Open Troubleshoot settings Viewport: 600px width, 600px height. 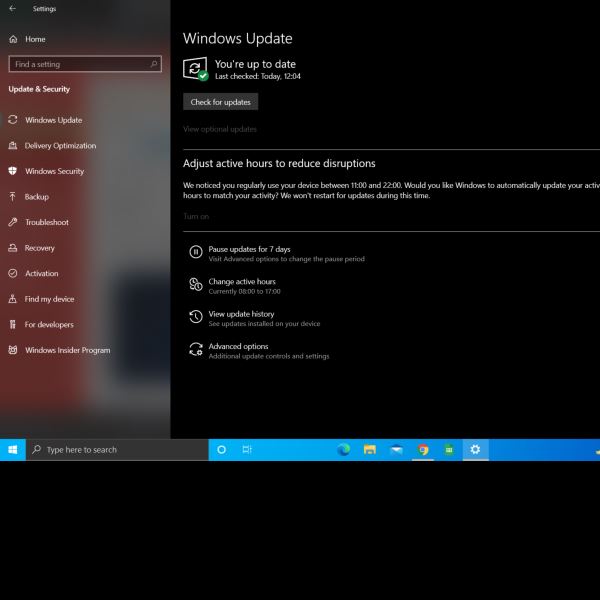pos(47,222)
